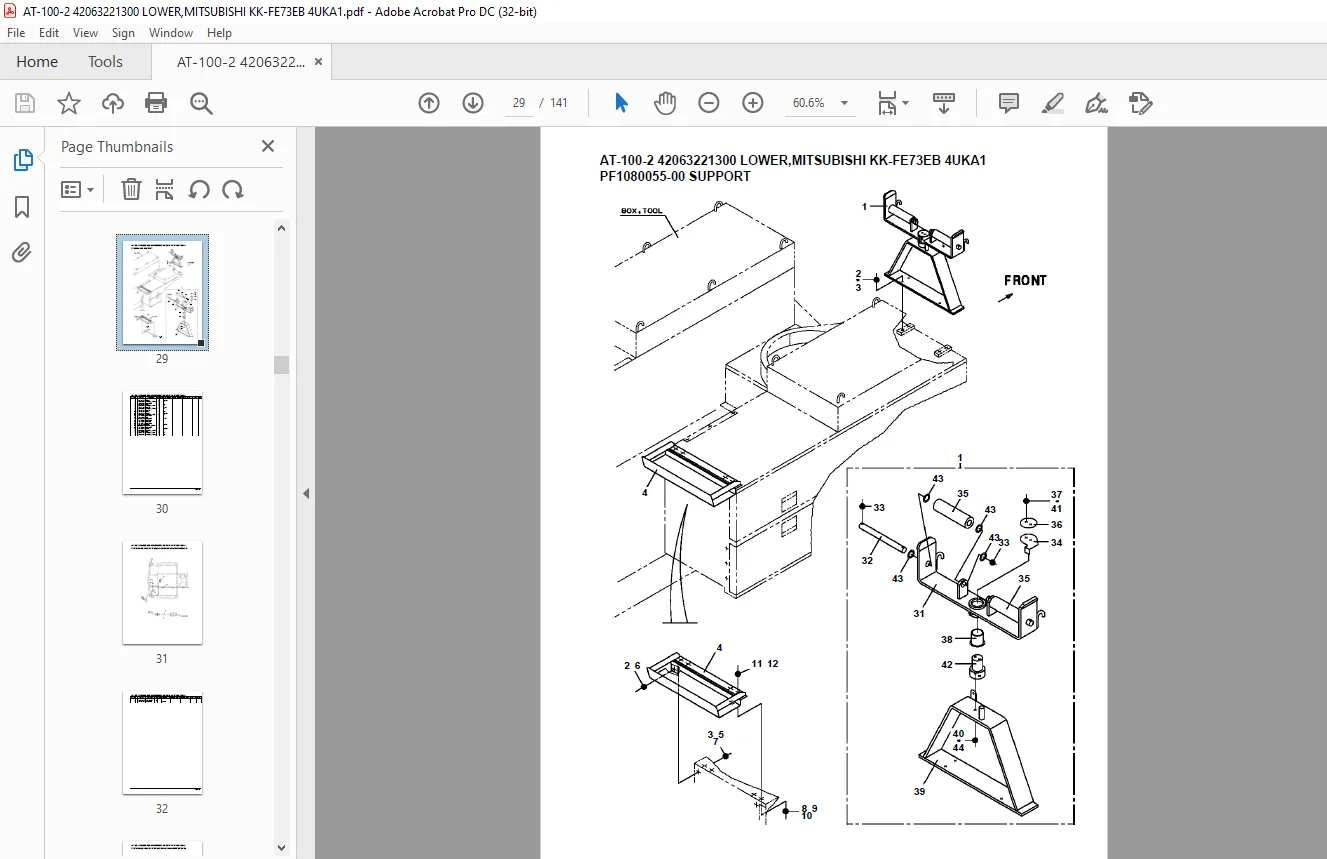Screen dimensions: 1327x859
Task: Star this file as a favorite
Action: (x=69, y=103)
